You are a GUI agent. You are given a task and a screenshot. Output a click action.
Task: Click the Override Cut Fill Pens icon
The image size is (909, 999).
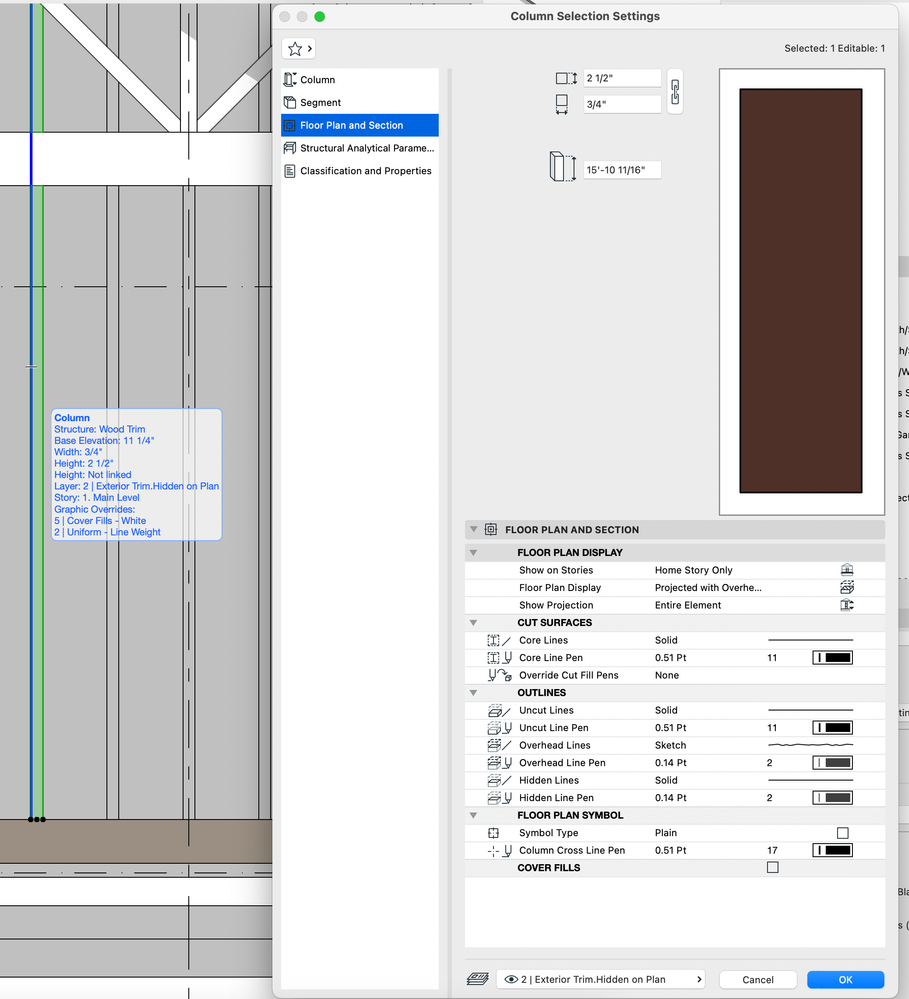point(497,675)
